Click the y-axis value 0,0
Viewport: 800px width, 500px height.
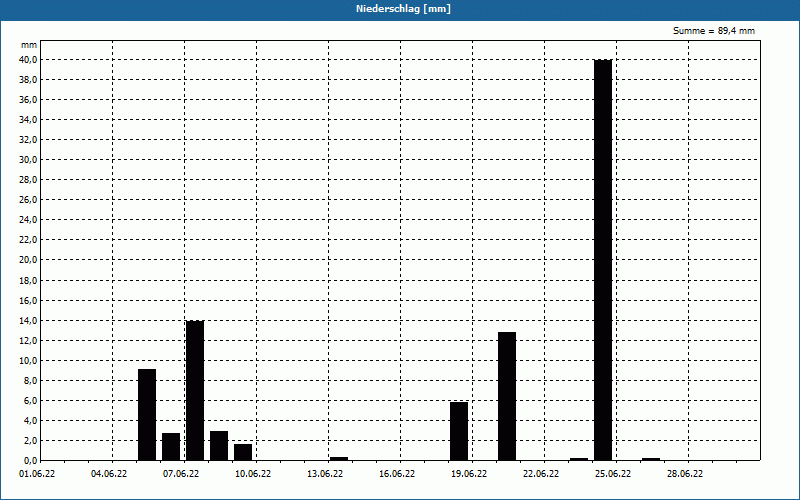pyautogui.click(x=31, y=461)
